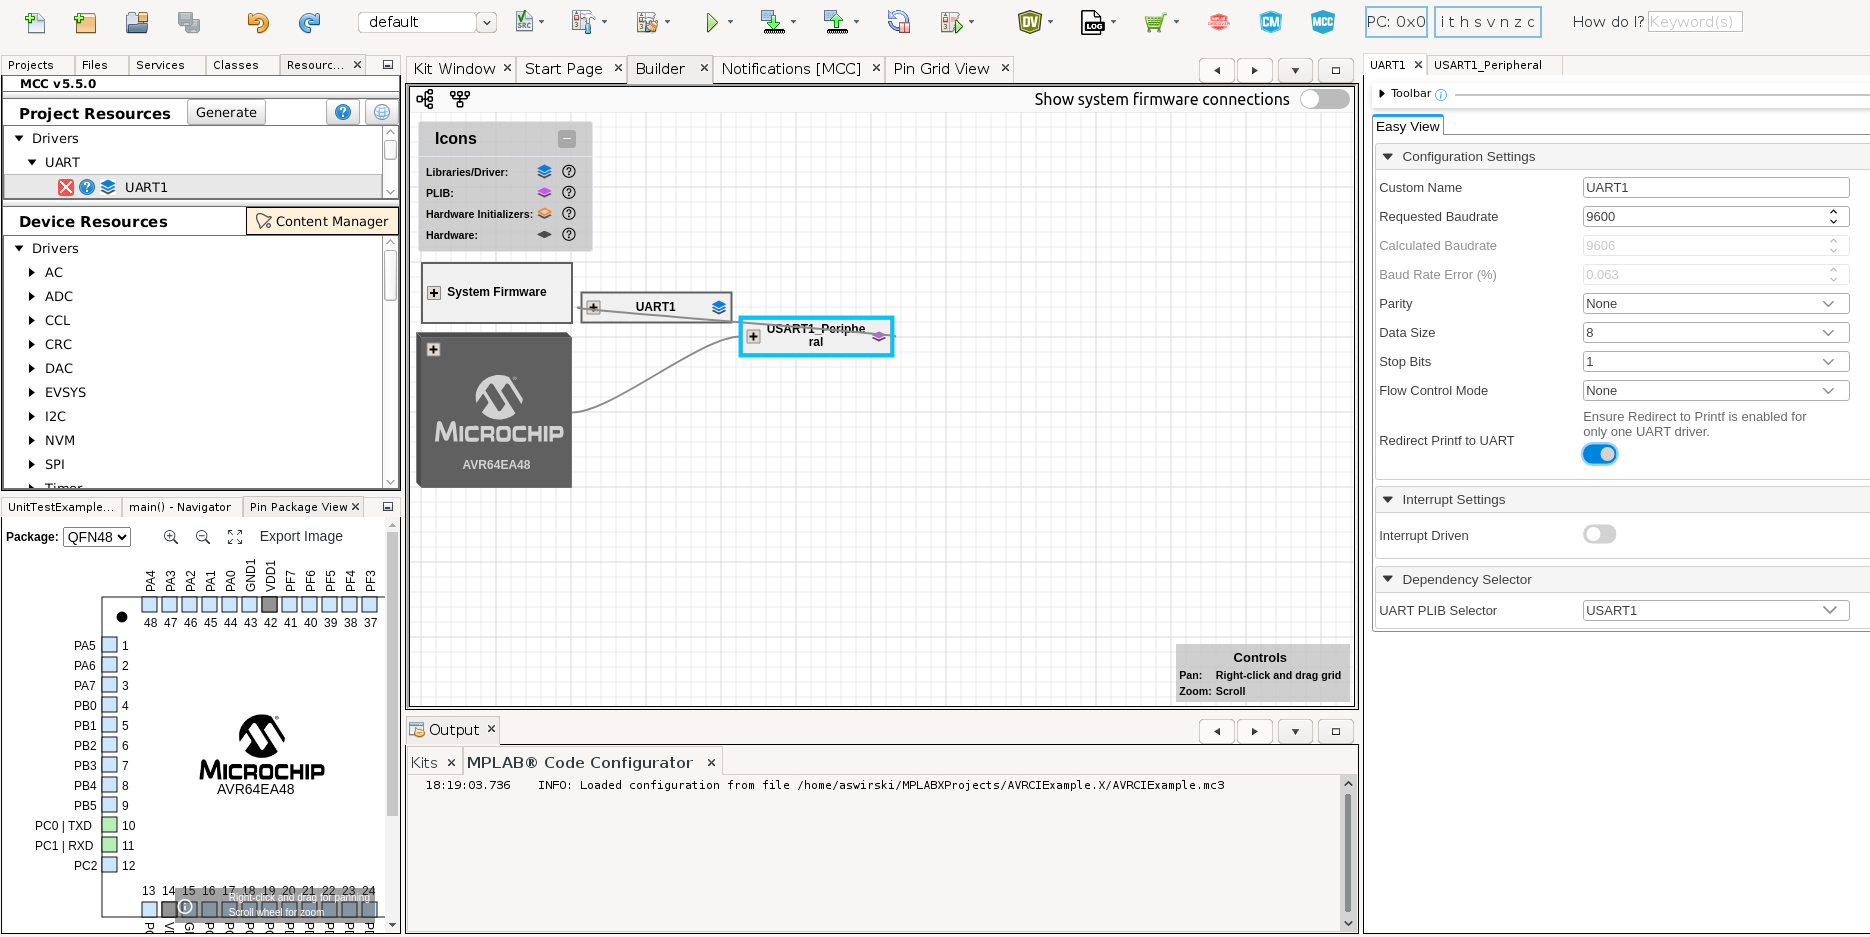The width and height of the screenshot is (1870, 937).
Task: Click help icon for Libraries/Driver legend
Action: (569, 171)
